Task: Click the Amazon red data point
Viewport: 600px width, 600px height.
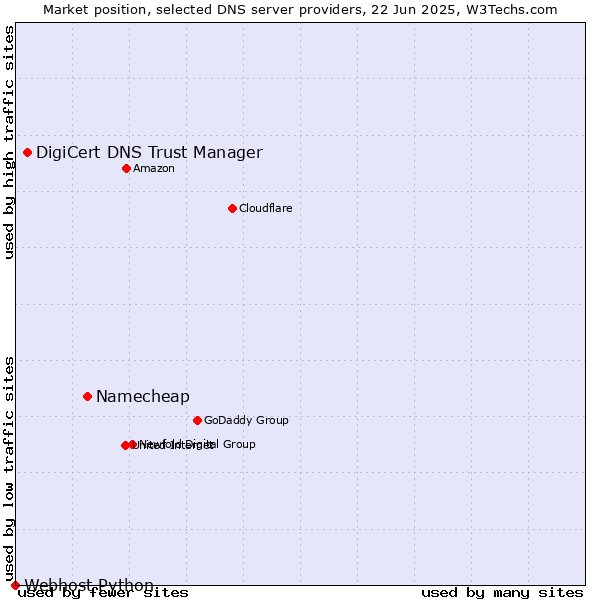Action: [127, 168]
